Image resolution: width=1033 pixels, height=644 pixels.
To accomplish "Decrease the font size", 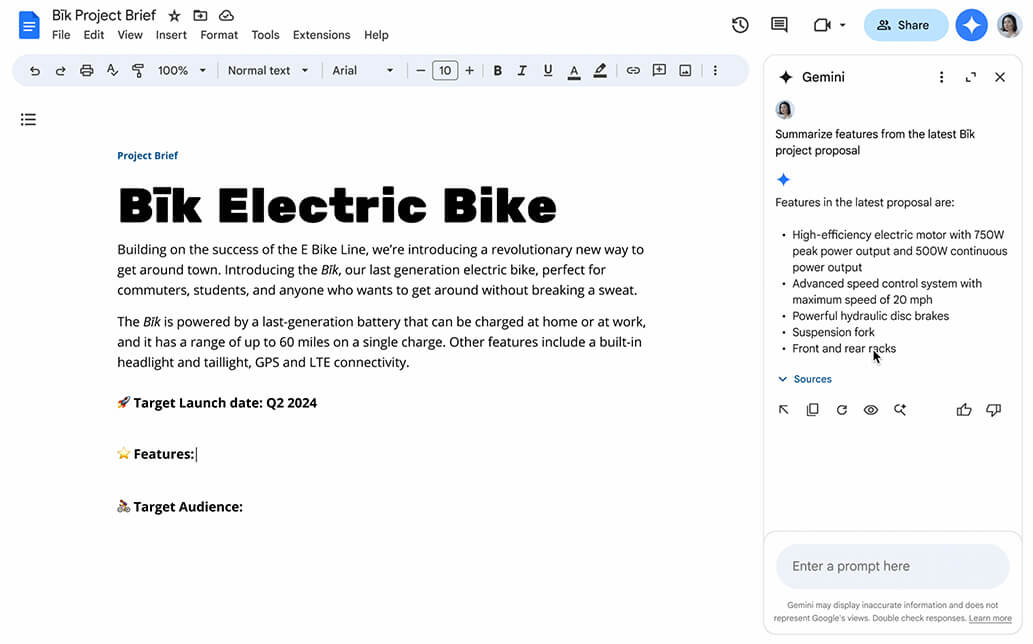I will (x=420, y=70).
